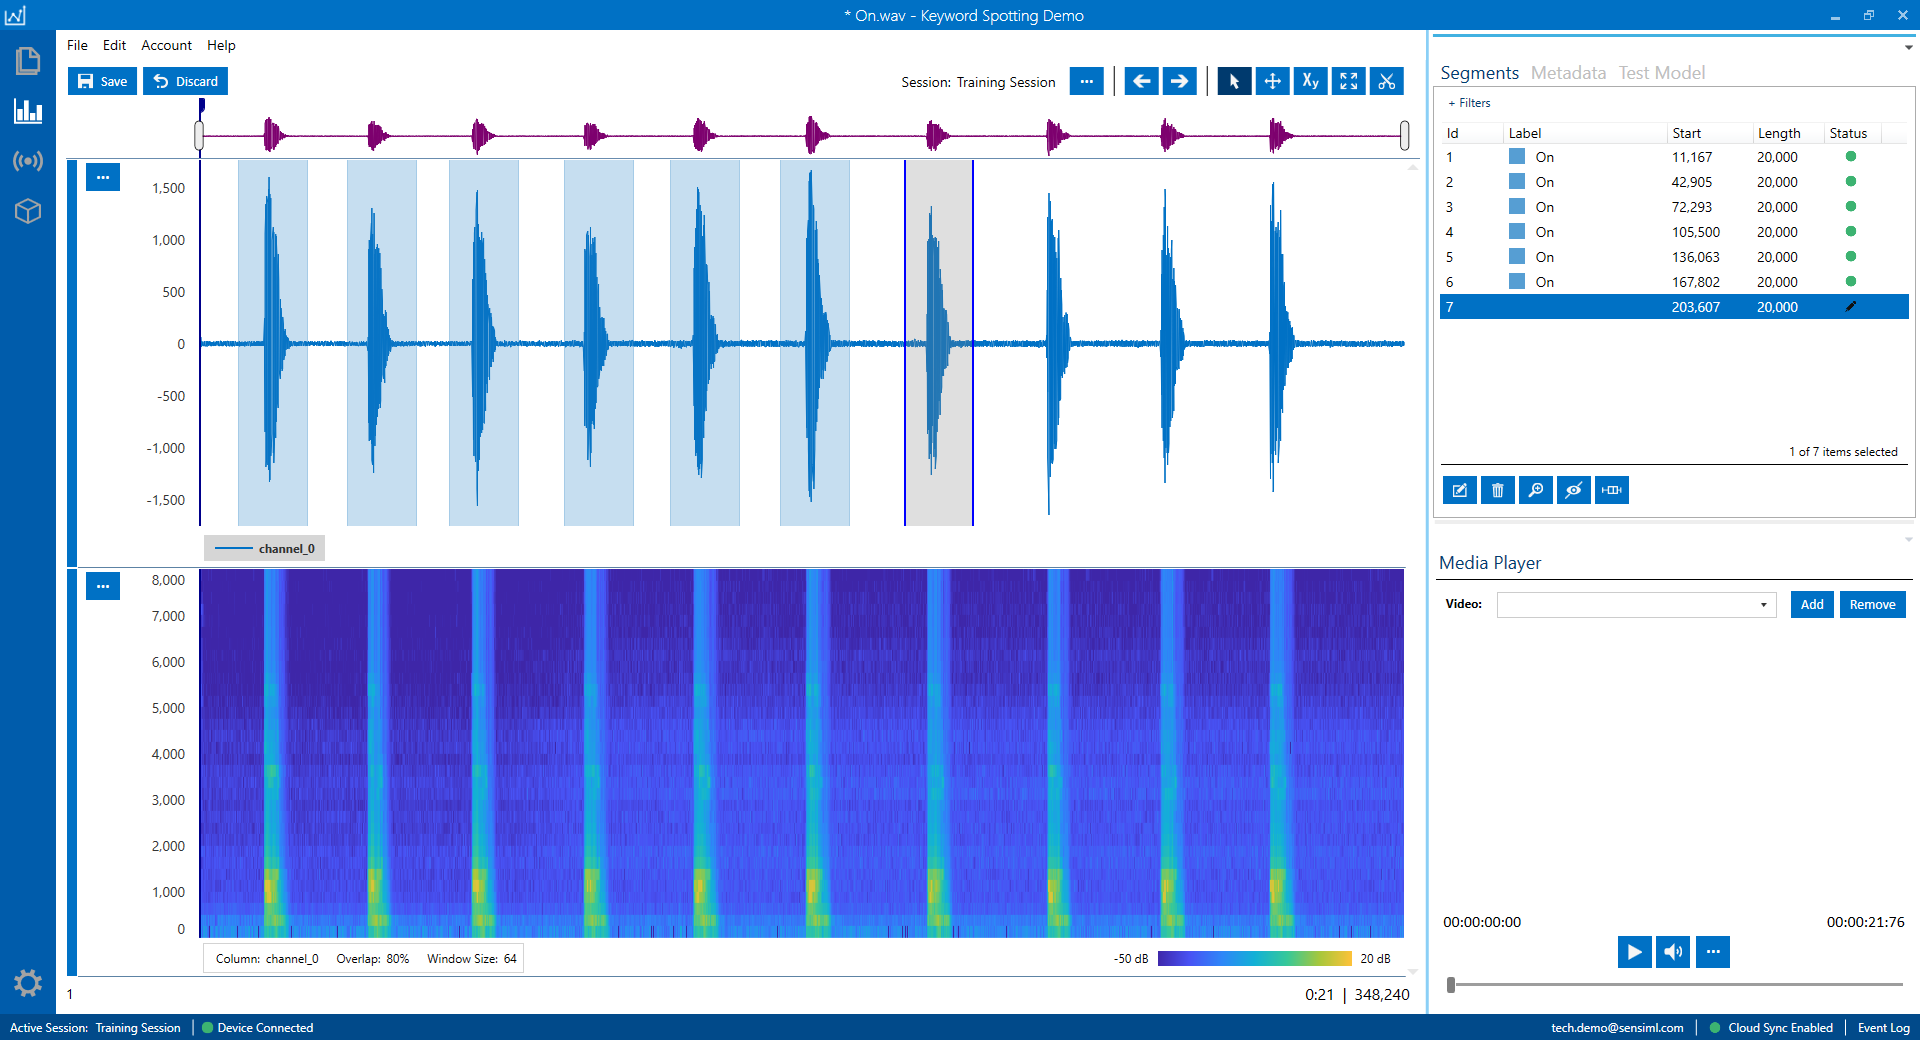Select the XY zoom tool
Screen dimensions: 1920x1040
coord(1310,81)
